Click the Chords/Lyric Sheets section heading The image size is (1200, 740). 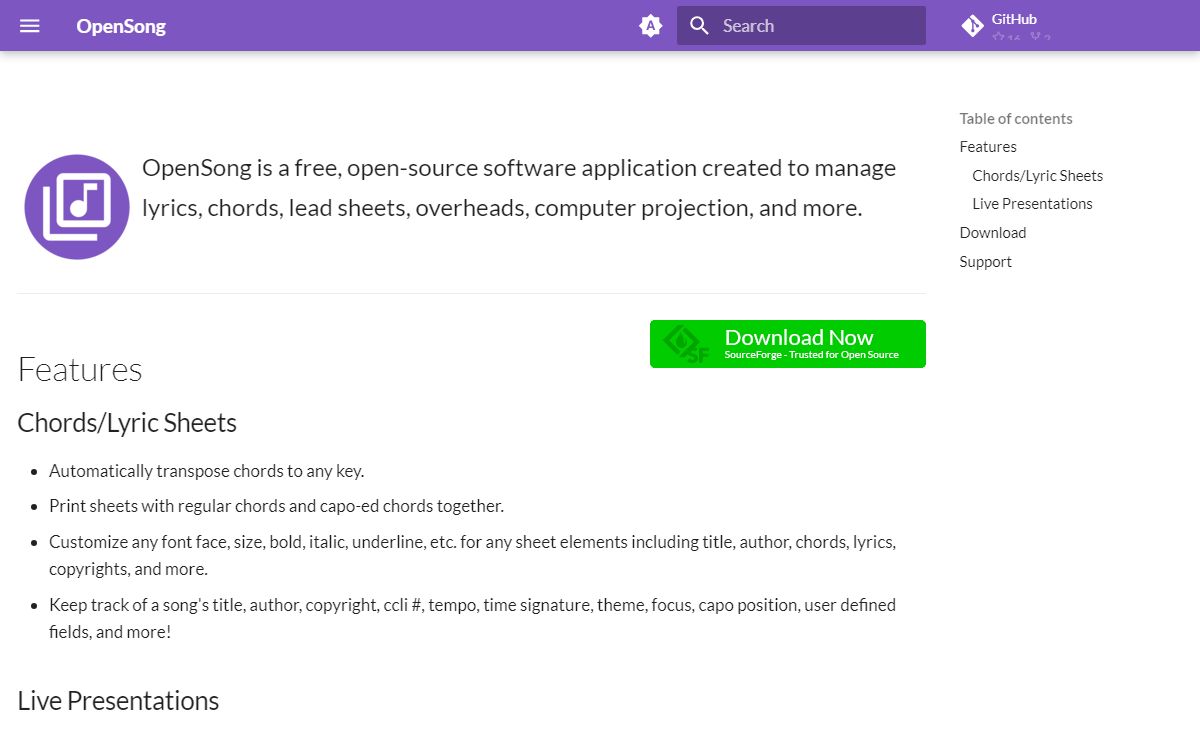click(127, 423)
